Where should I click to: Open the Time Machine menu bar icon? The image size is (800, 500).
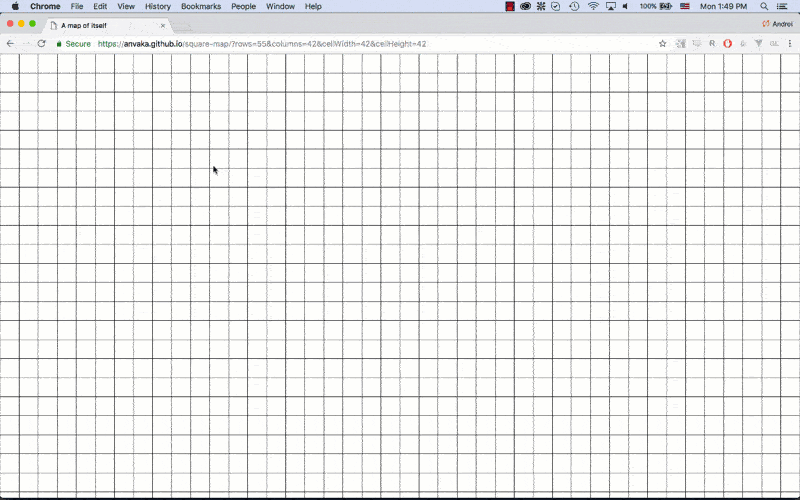coord(574,6)
